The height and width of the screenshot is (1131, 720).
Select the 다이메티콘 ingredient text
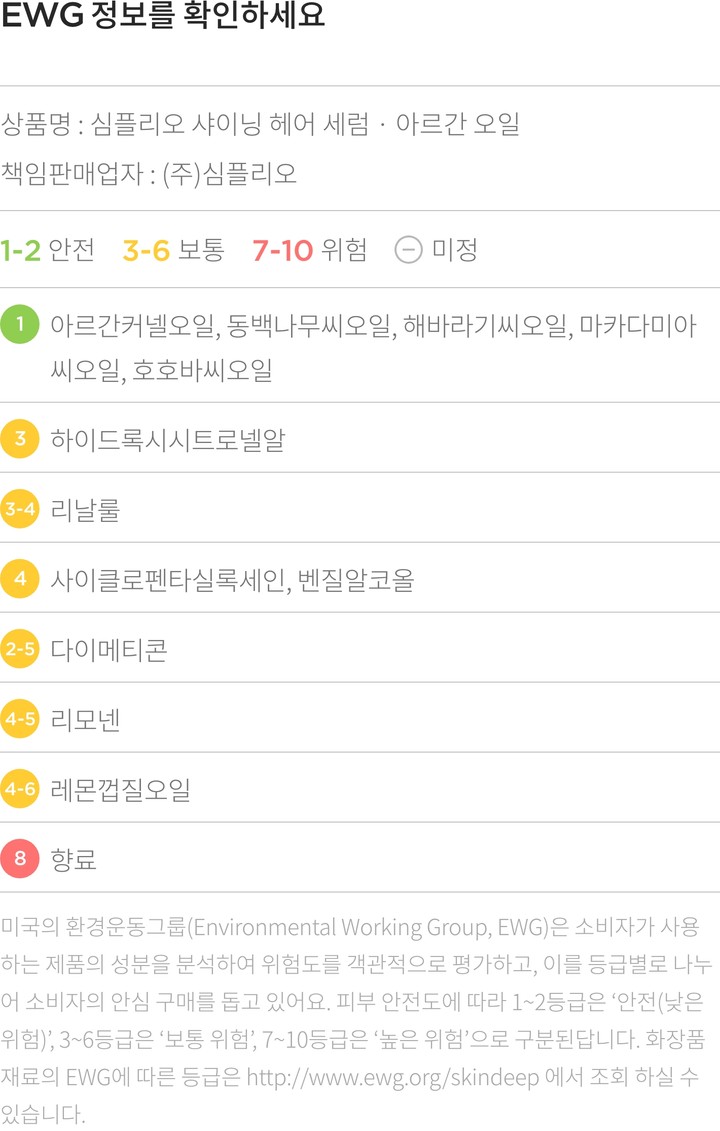point(109,650)
